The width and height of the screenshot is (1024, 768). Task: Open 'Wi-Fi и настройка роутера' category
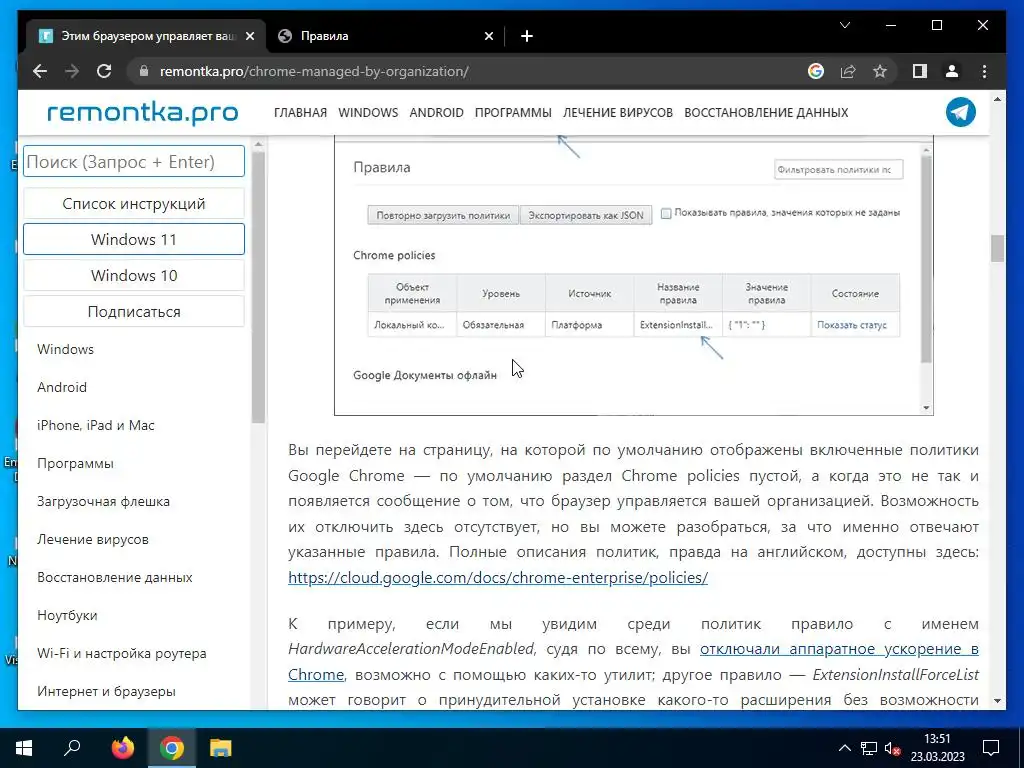coord(121,653)
